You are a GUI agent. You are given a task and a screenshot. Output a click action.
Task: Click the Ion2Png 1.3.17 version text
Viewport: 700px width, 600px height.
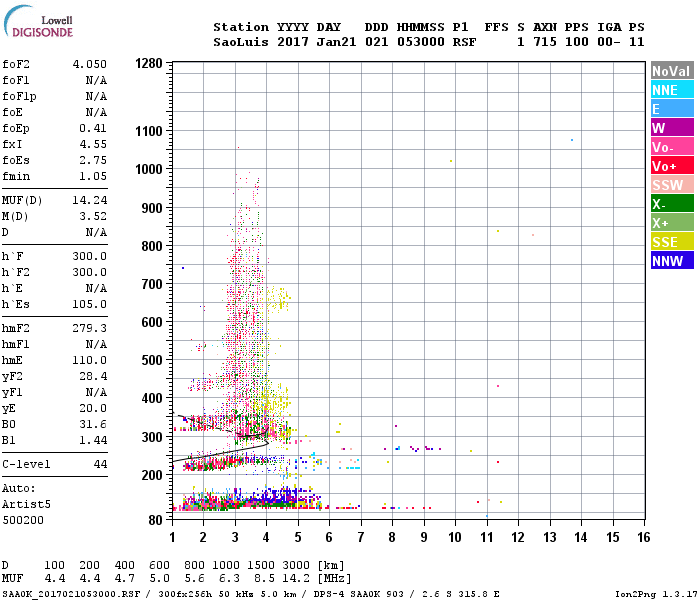(x=656, y=594)
